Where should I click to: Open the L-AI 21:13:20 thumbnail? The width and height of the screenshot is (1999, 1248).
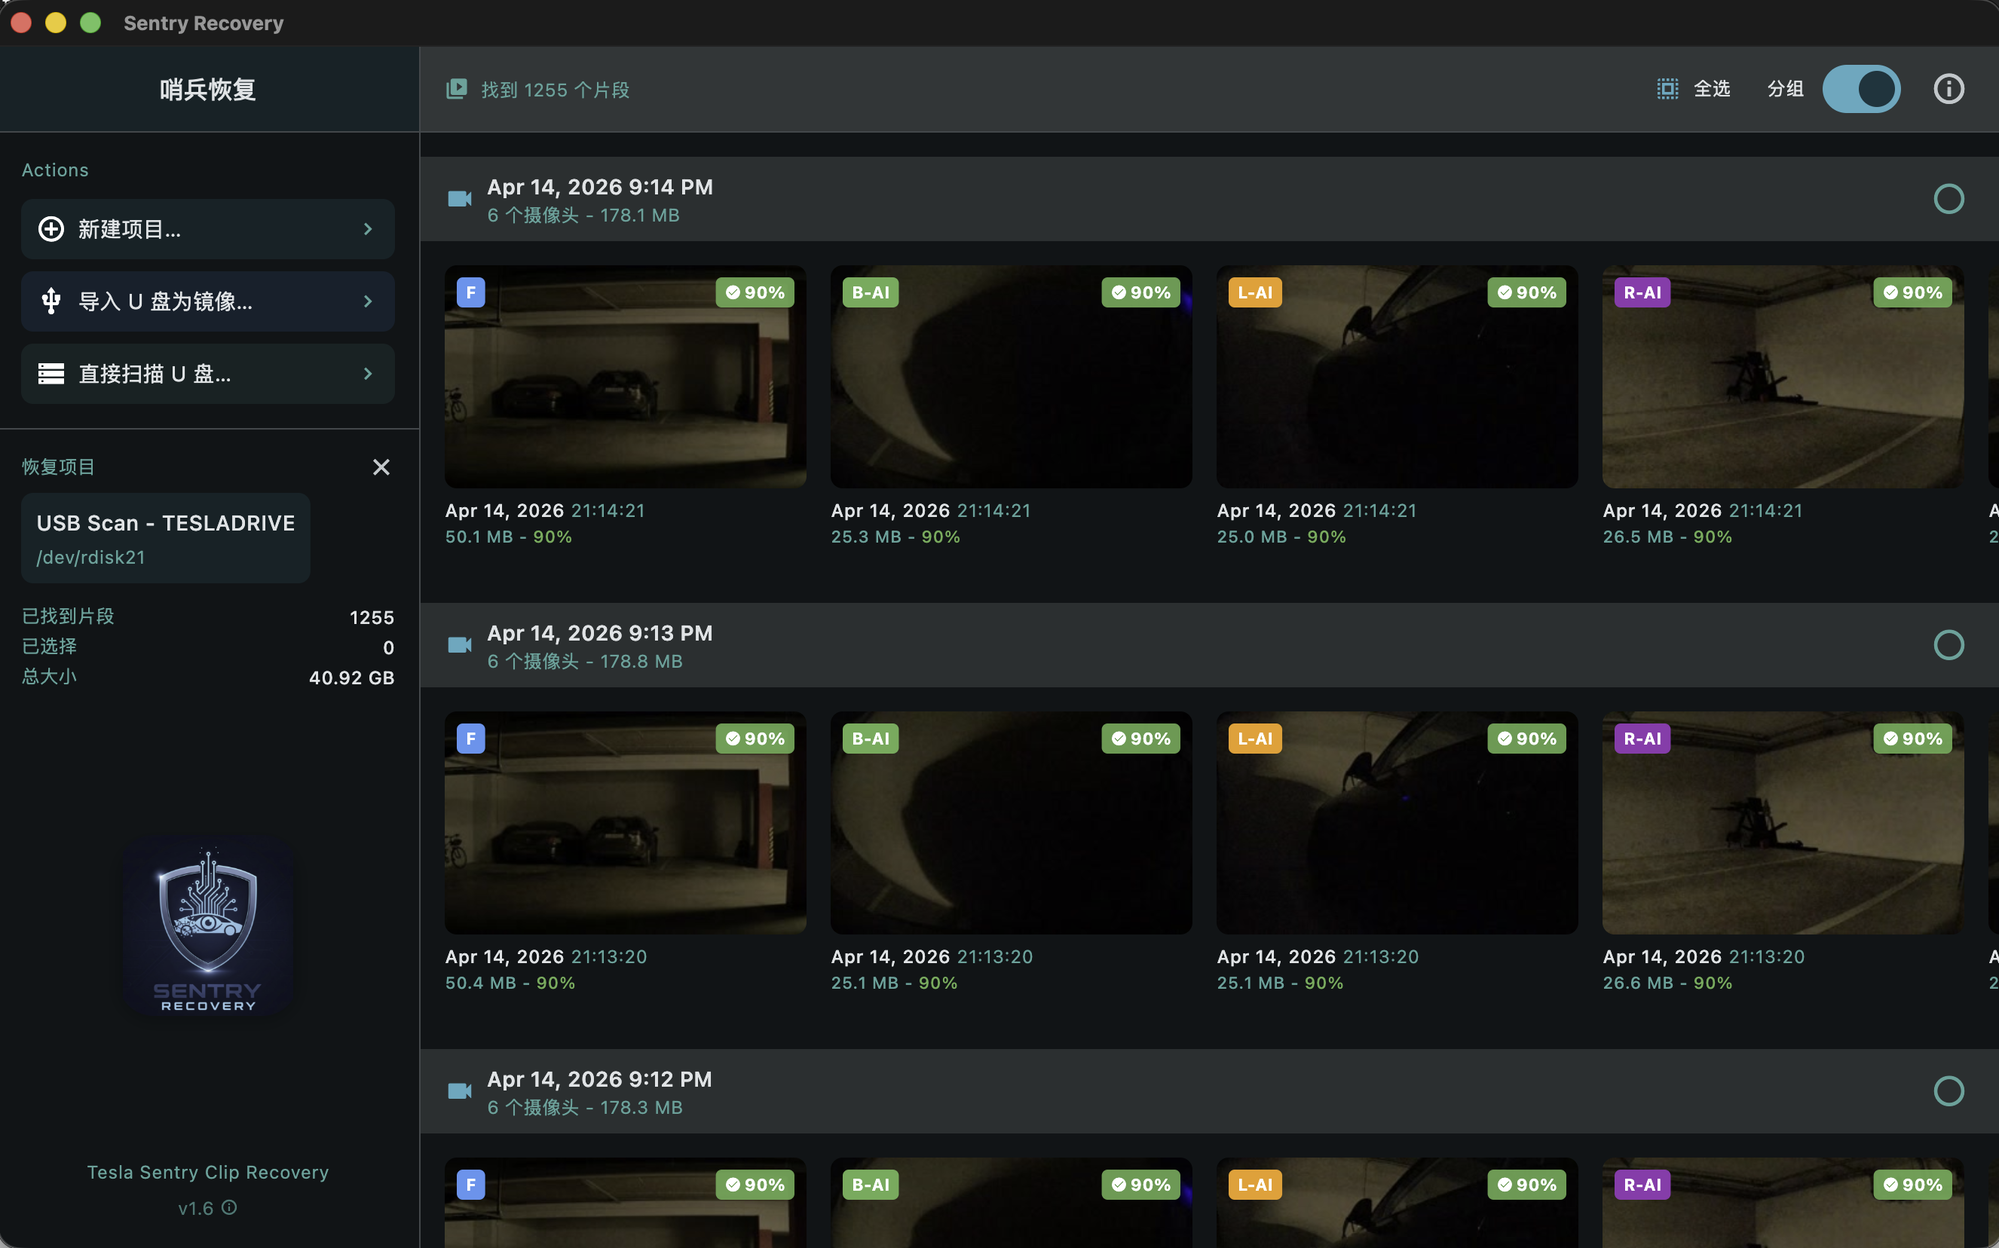click(x=1397, y=823)
